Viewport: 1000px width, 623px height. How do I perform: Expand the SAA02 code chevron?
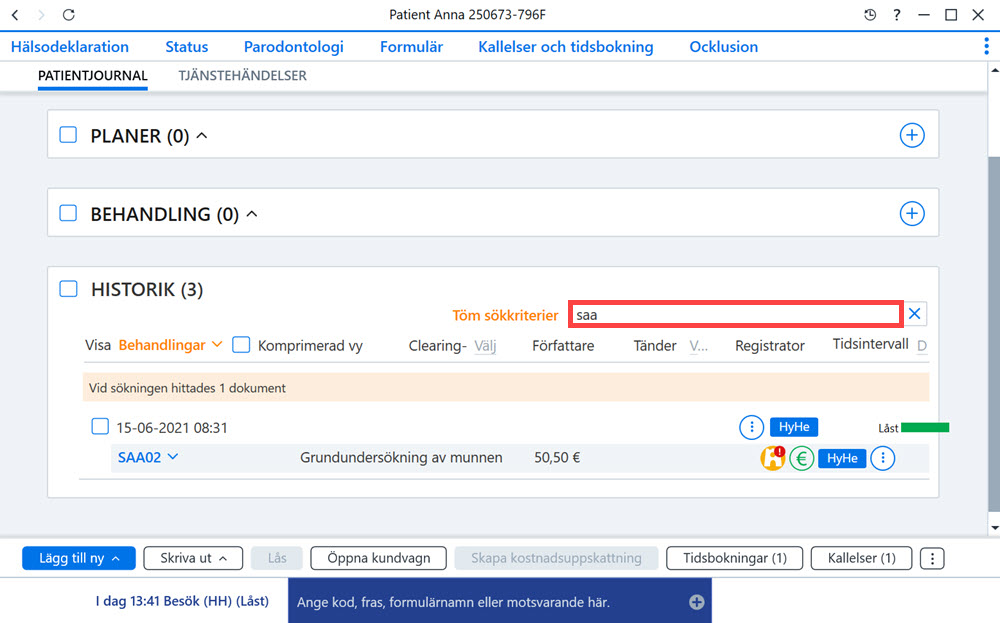pos(173,457)
